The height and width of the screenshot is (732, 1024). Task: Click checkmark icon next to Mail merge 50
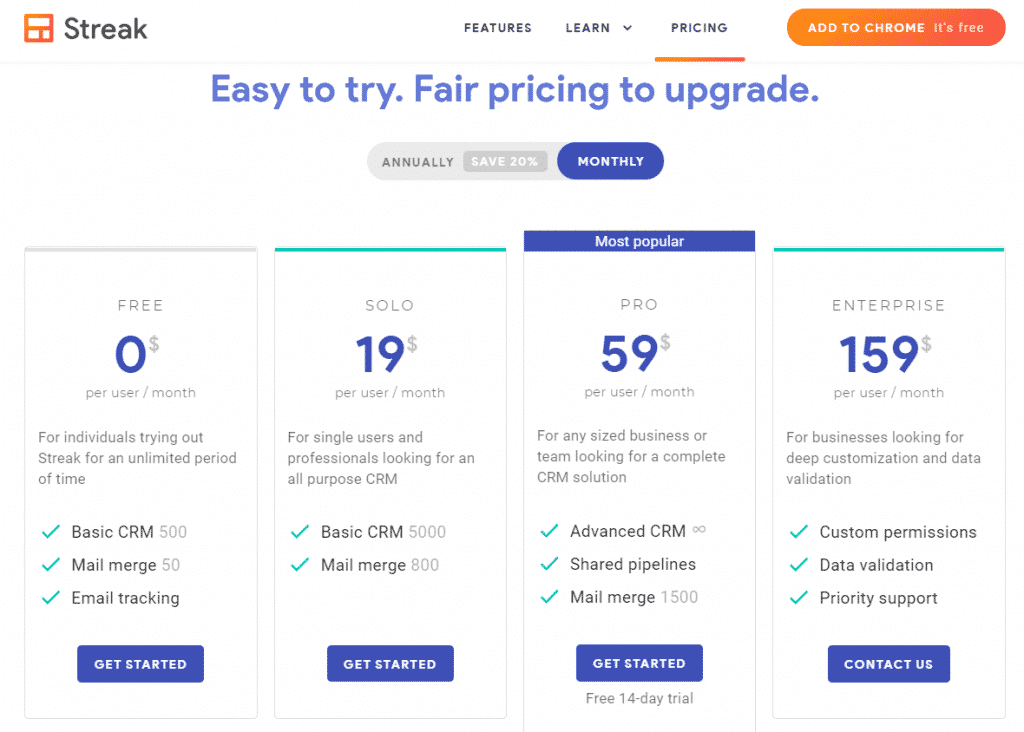[51, 564]
